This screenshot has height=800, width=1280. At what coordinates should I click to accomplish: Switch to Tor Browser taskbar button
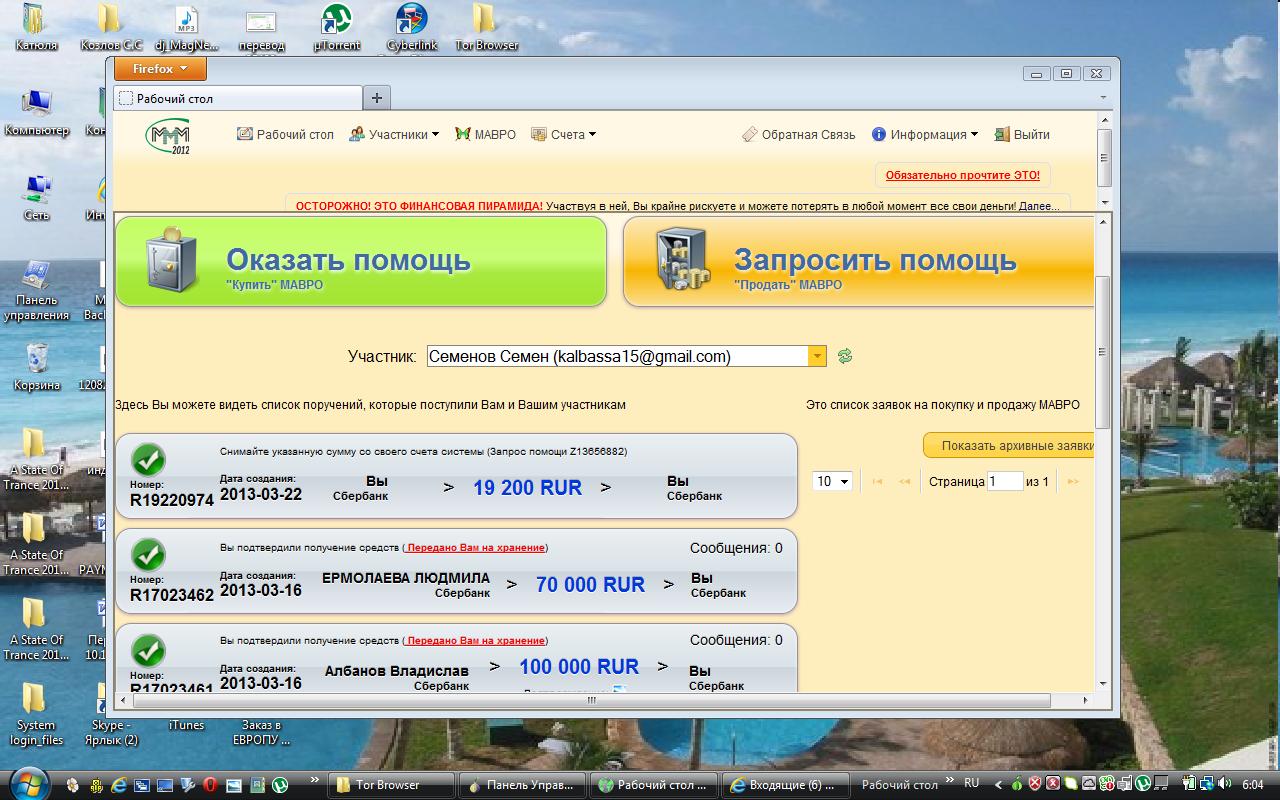coord(391,785)
